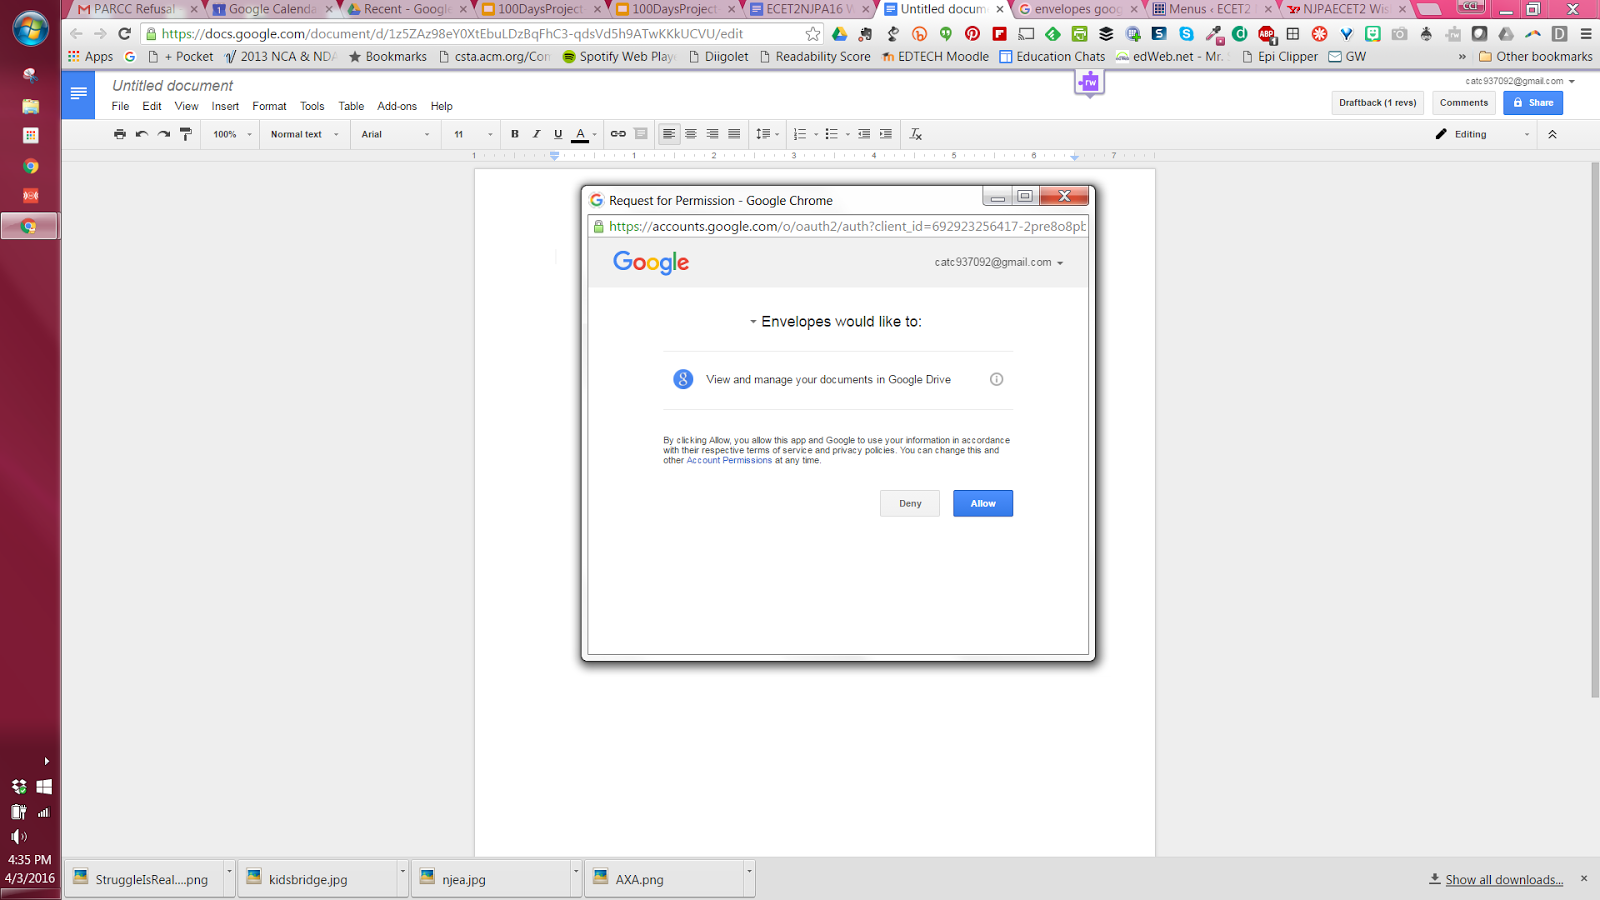Redo action in Docs toolbar
Screen dimensions: 1600x900
point(164,134)
